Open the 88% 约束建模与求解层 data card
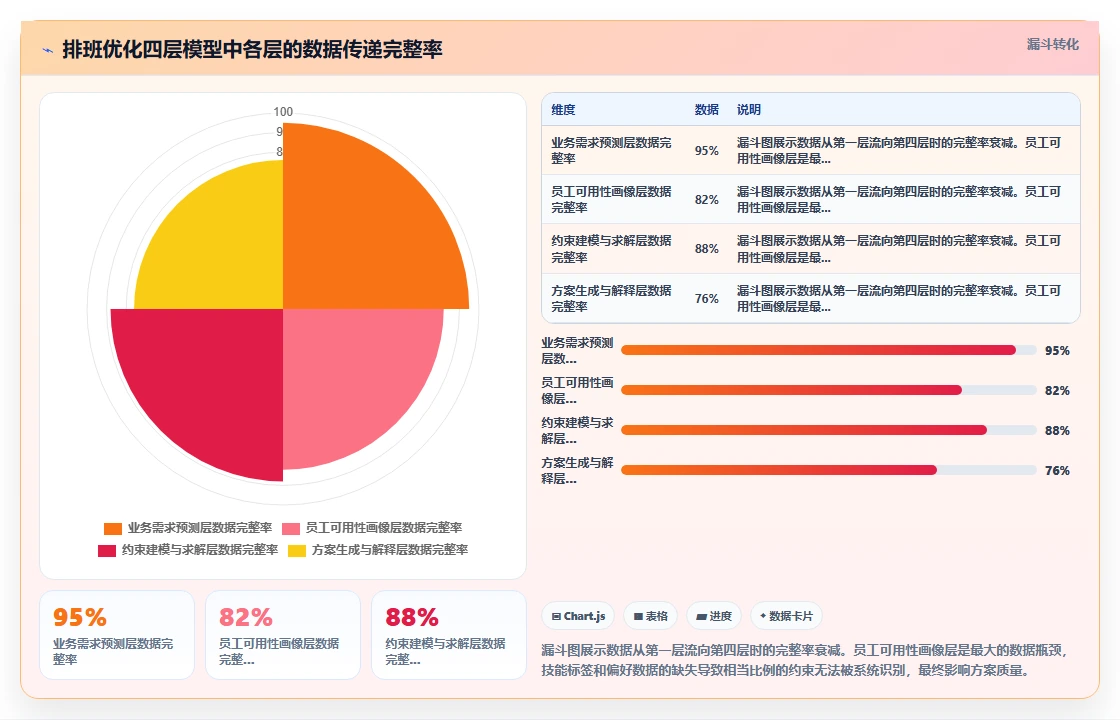Image resolution: width=1120 pixels, height=720 pixels. [449, 635]
